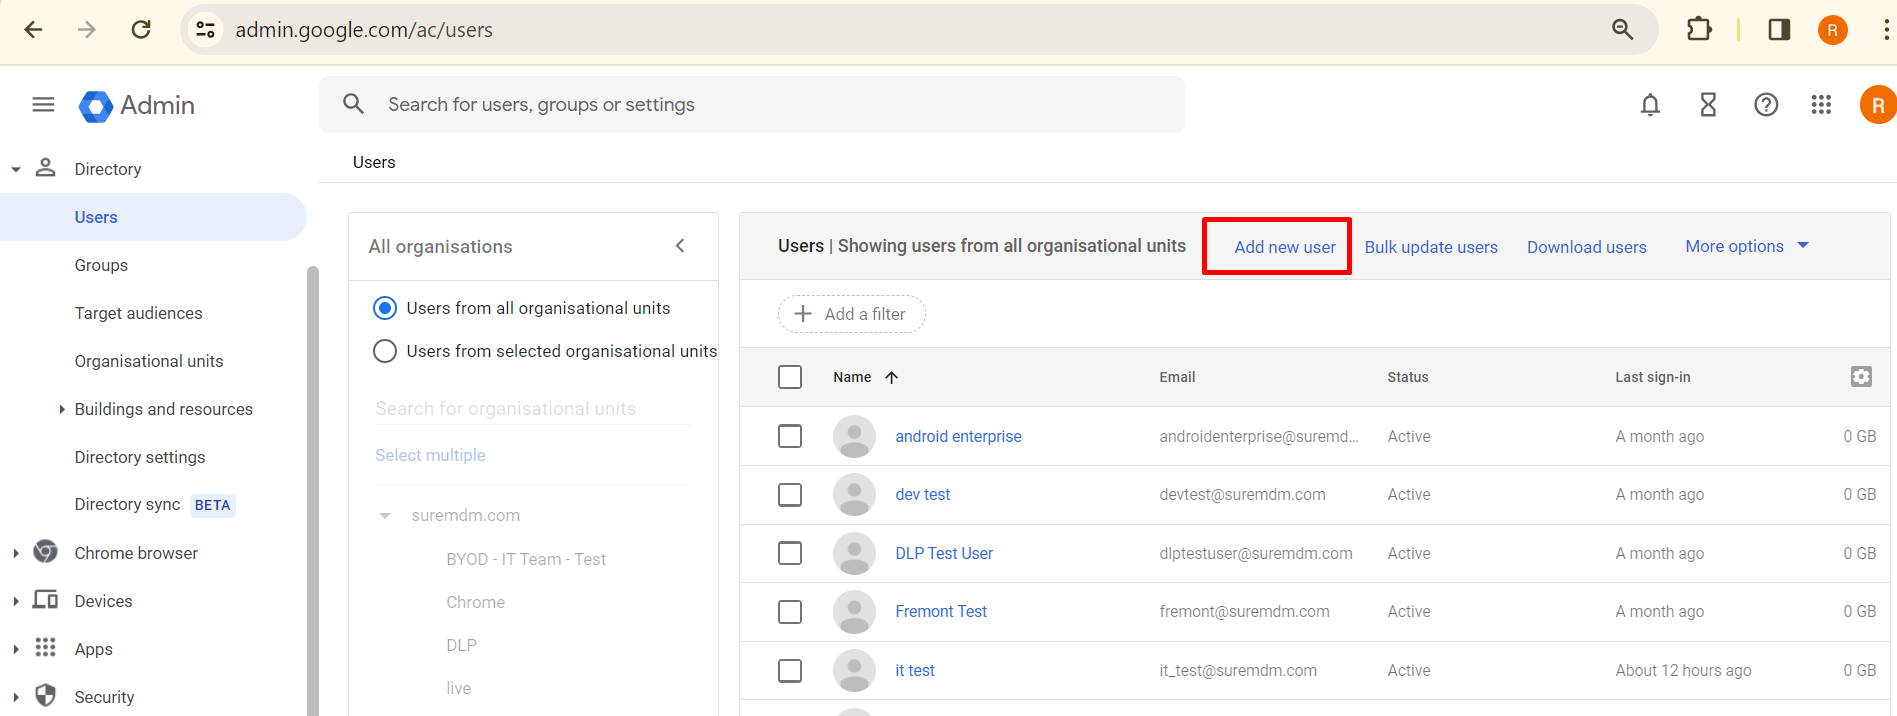Open tasks hourglass icon
1897x716 pixels.
[1709, 105]
